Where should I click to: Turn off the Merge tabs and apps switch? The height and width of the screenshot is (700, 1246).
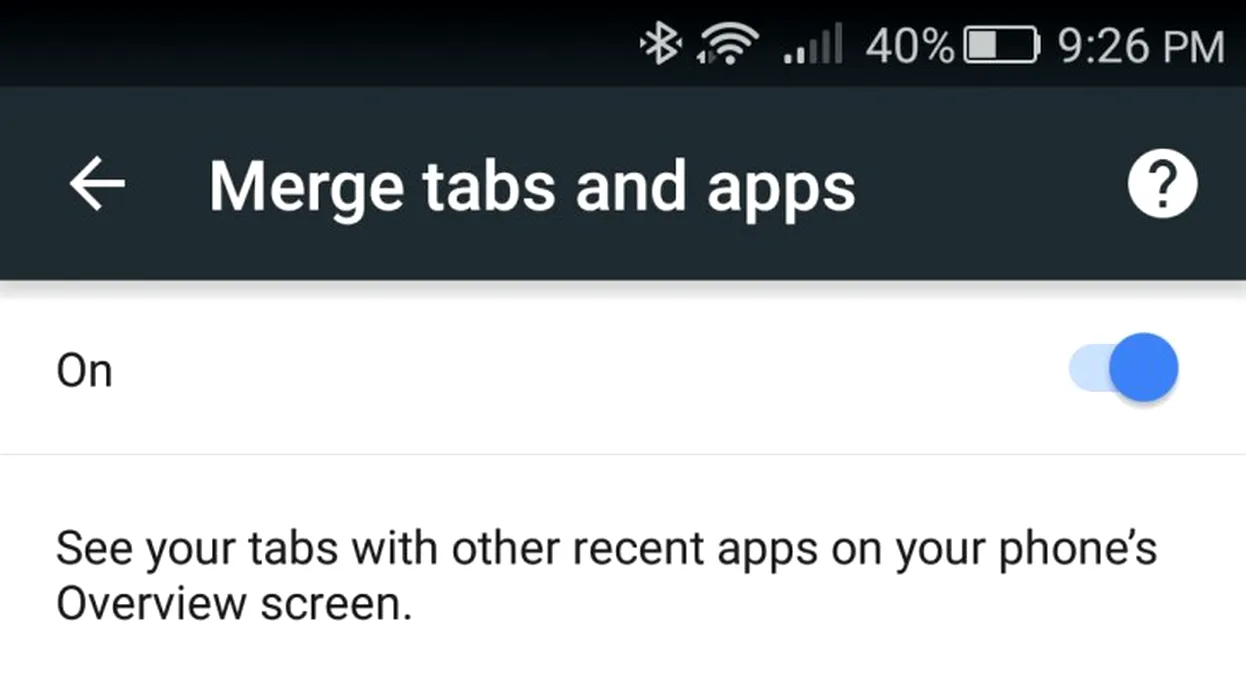coord(1124,368)
